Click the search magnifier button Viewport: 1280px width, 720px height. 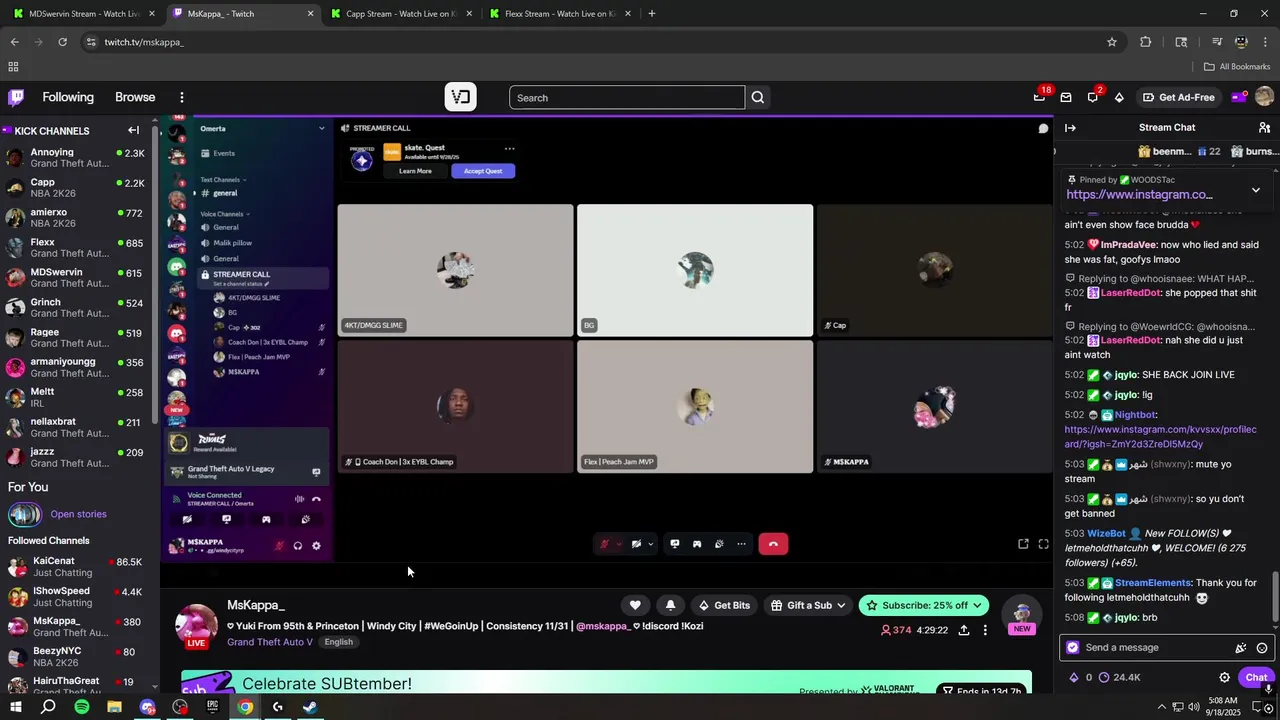click(757, 97)
